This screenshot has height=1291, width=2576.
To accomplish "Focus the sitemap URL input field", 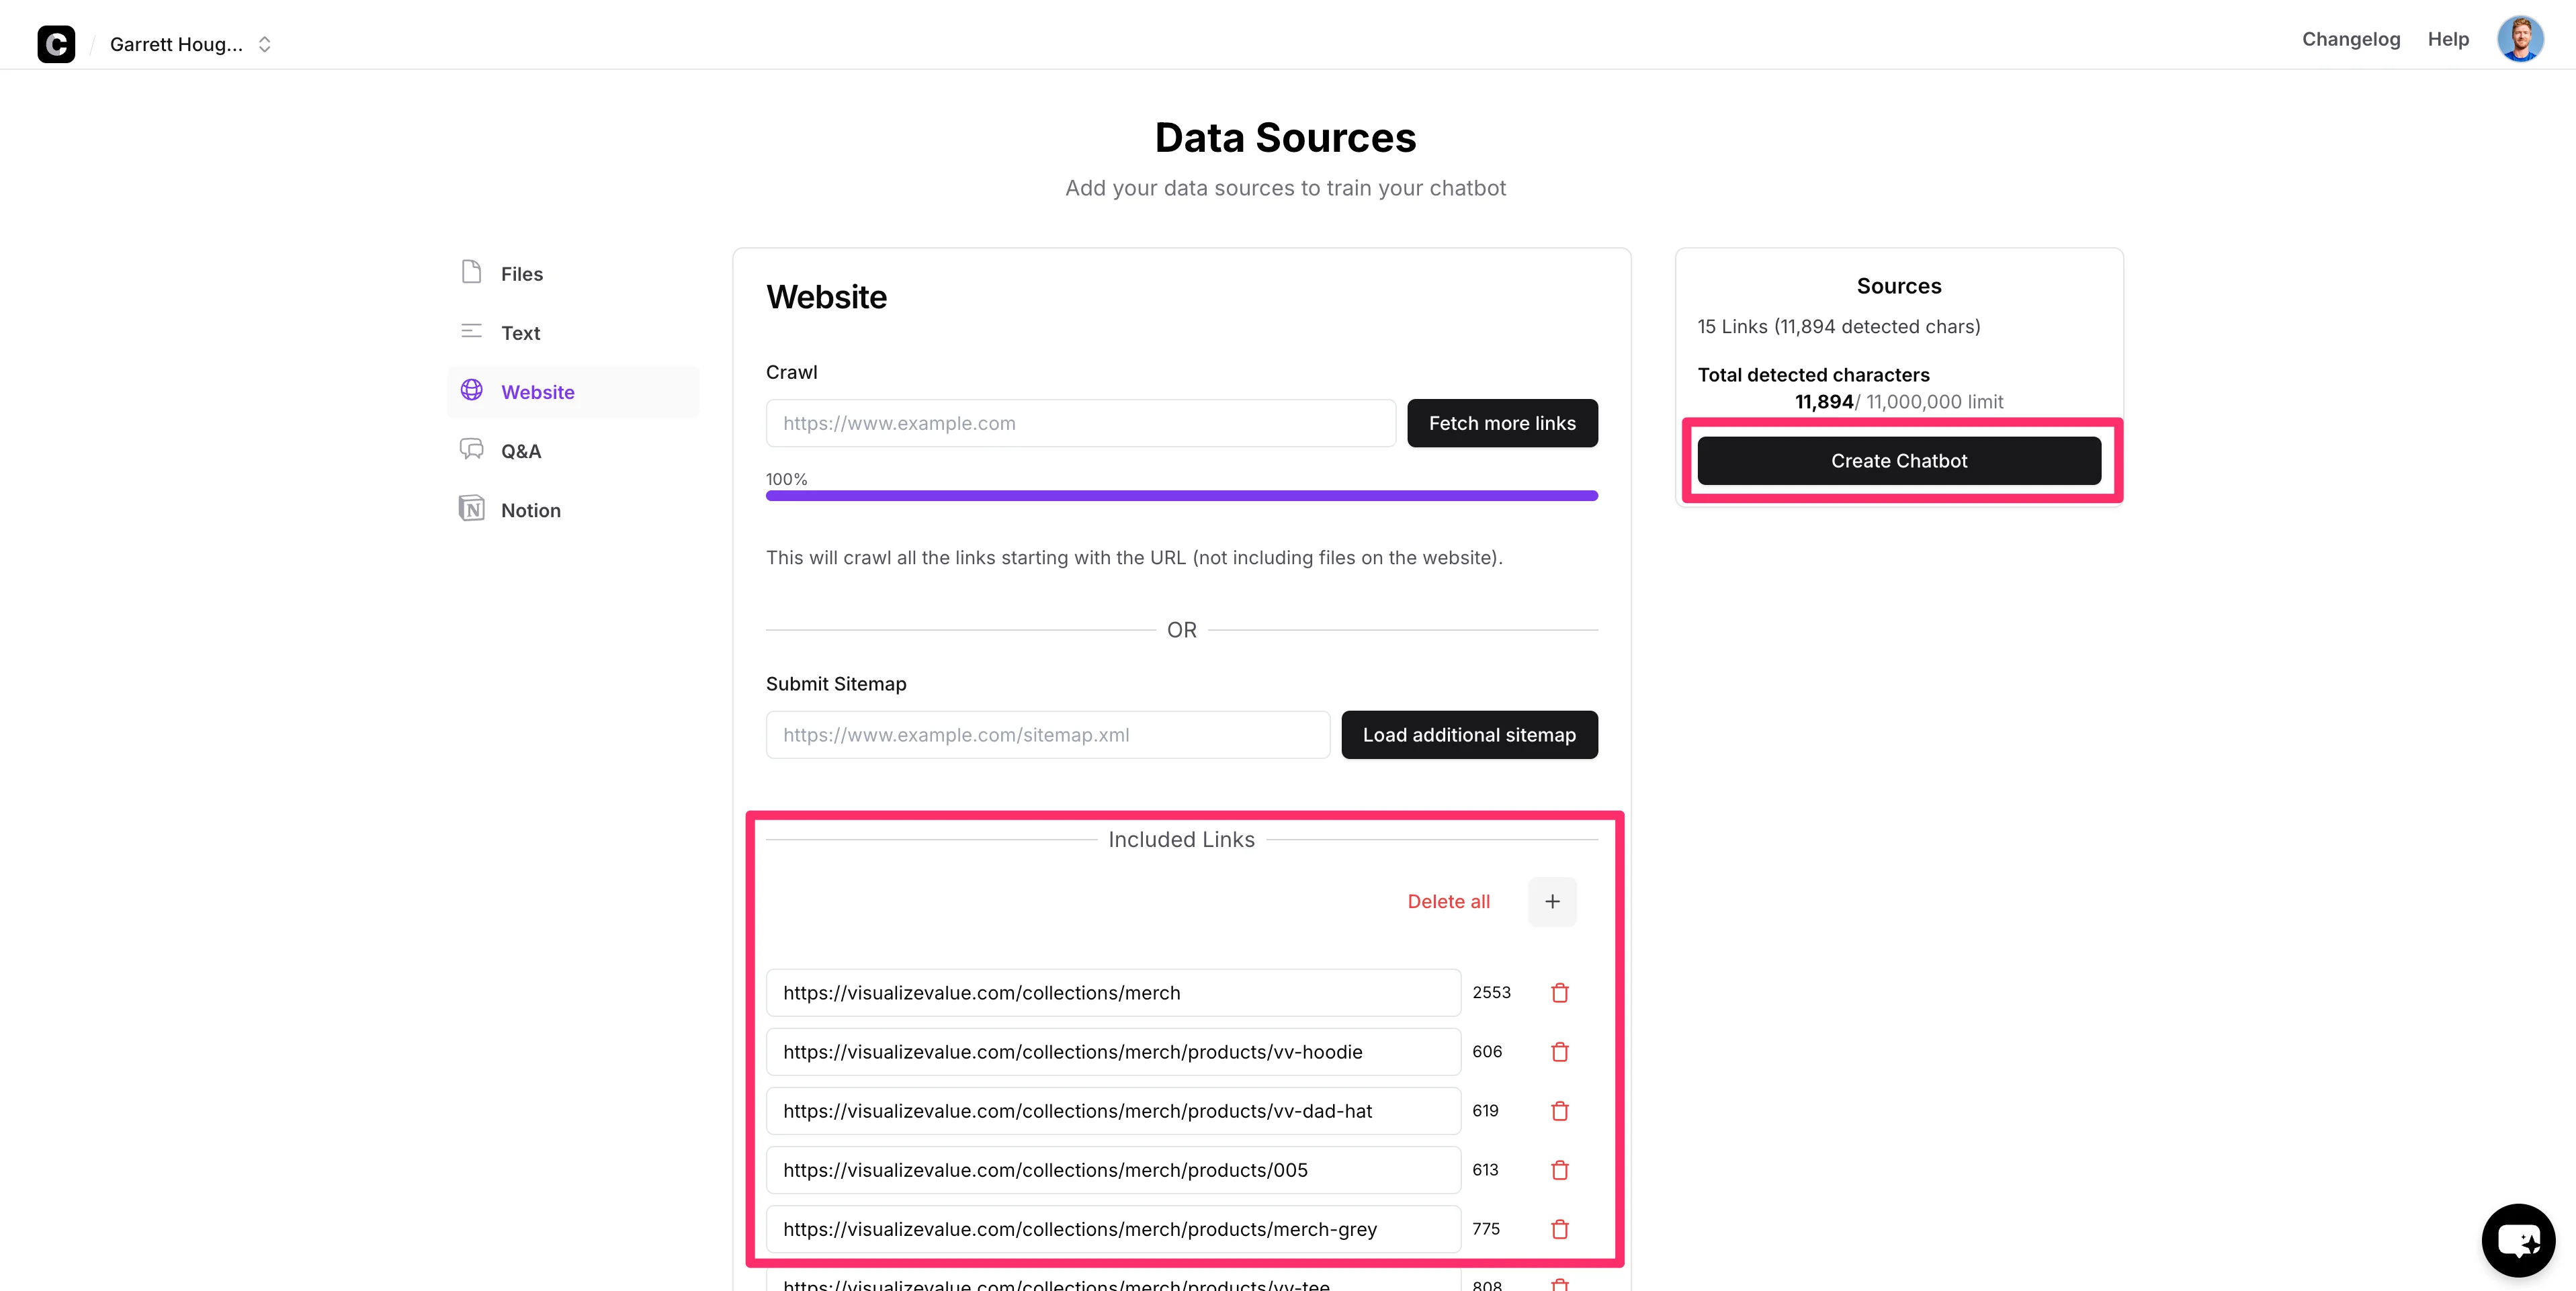I will click(x=1047, y=735).
